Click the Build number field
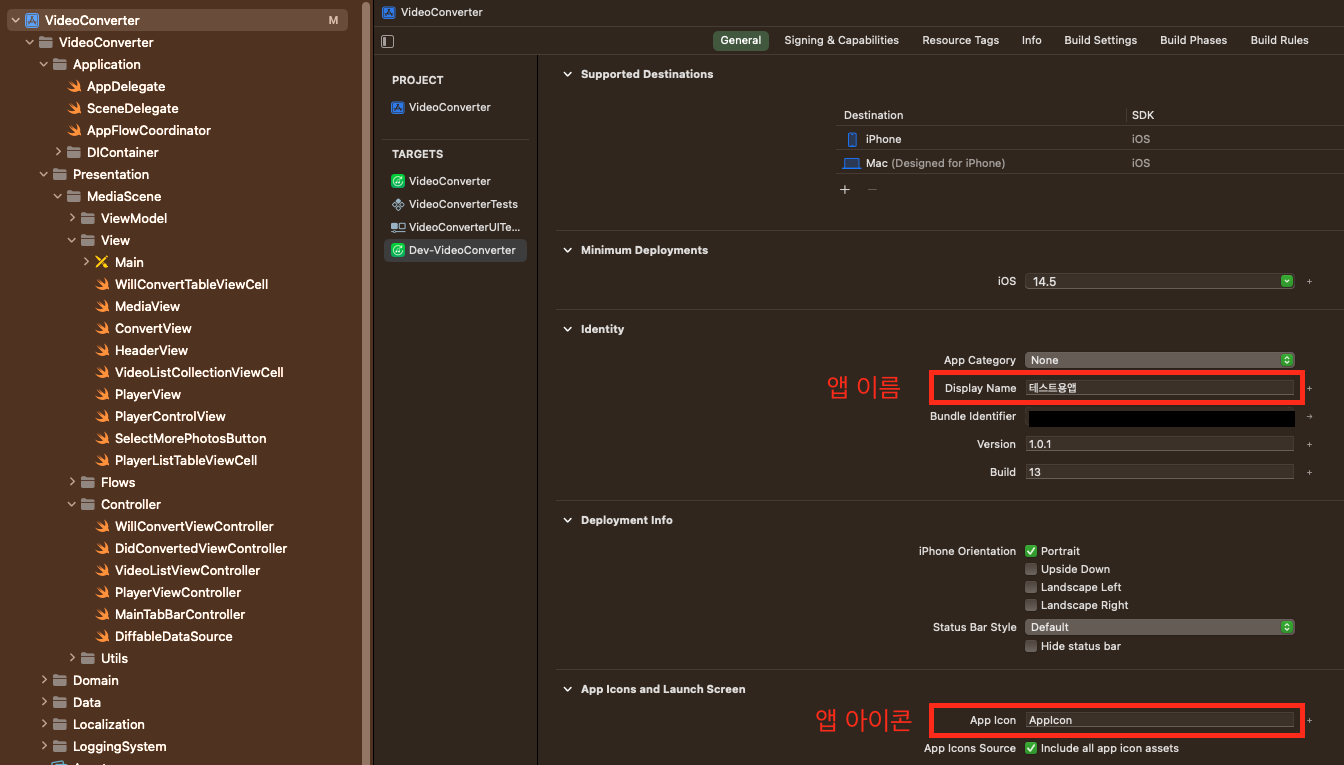Screen dimensions: 1344x765 [1160, 472]
